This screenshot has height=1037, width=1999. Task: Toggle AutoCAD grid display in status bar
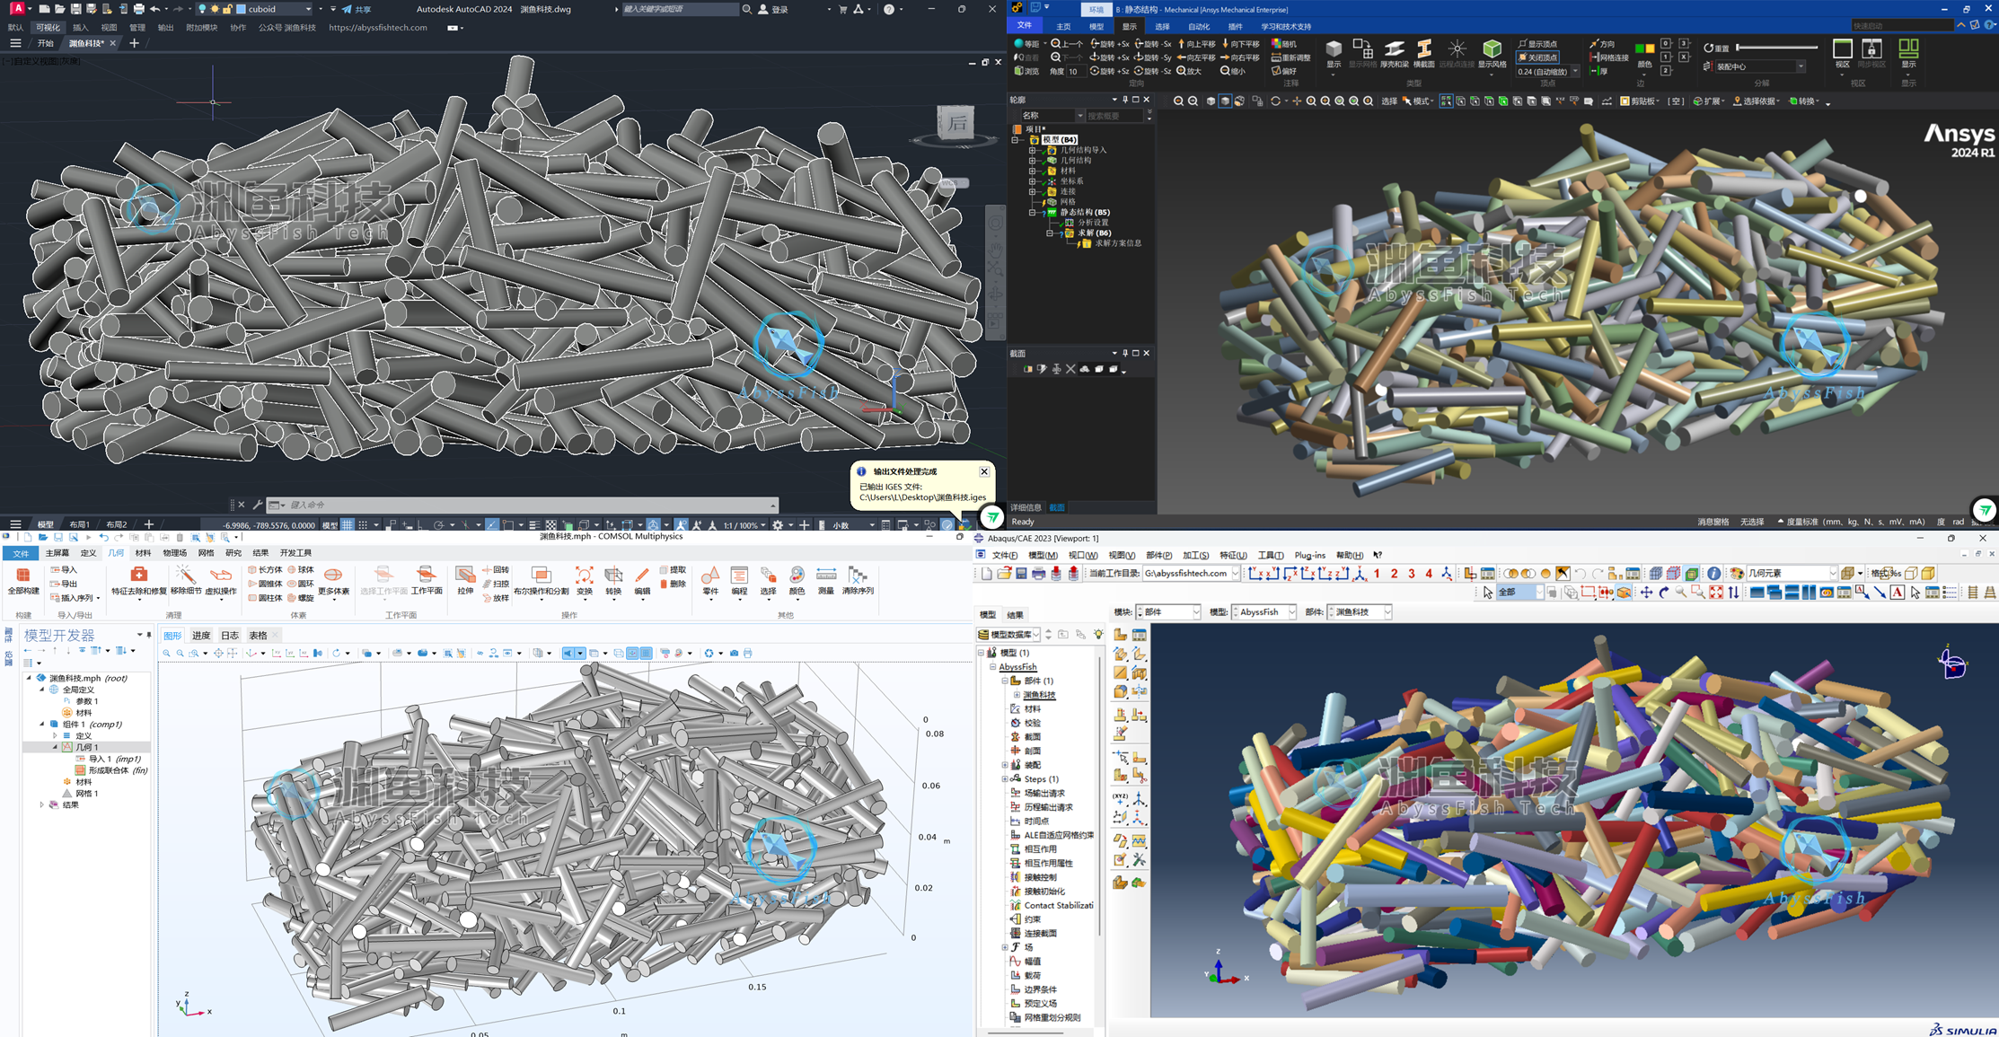(x=347, y=524)
